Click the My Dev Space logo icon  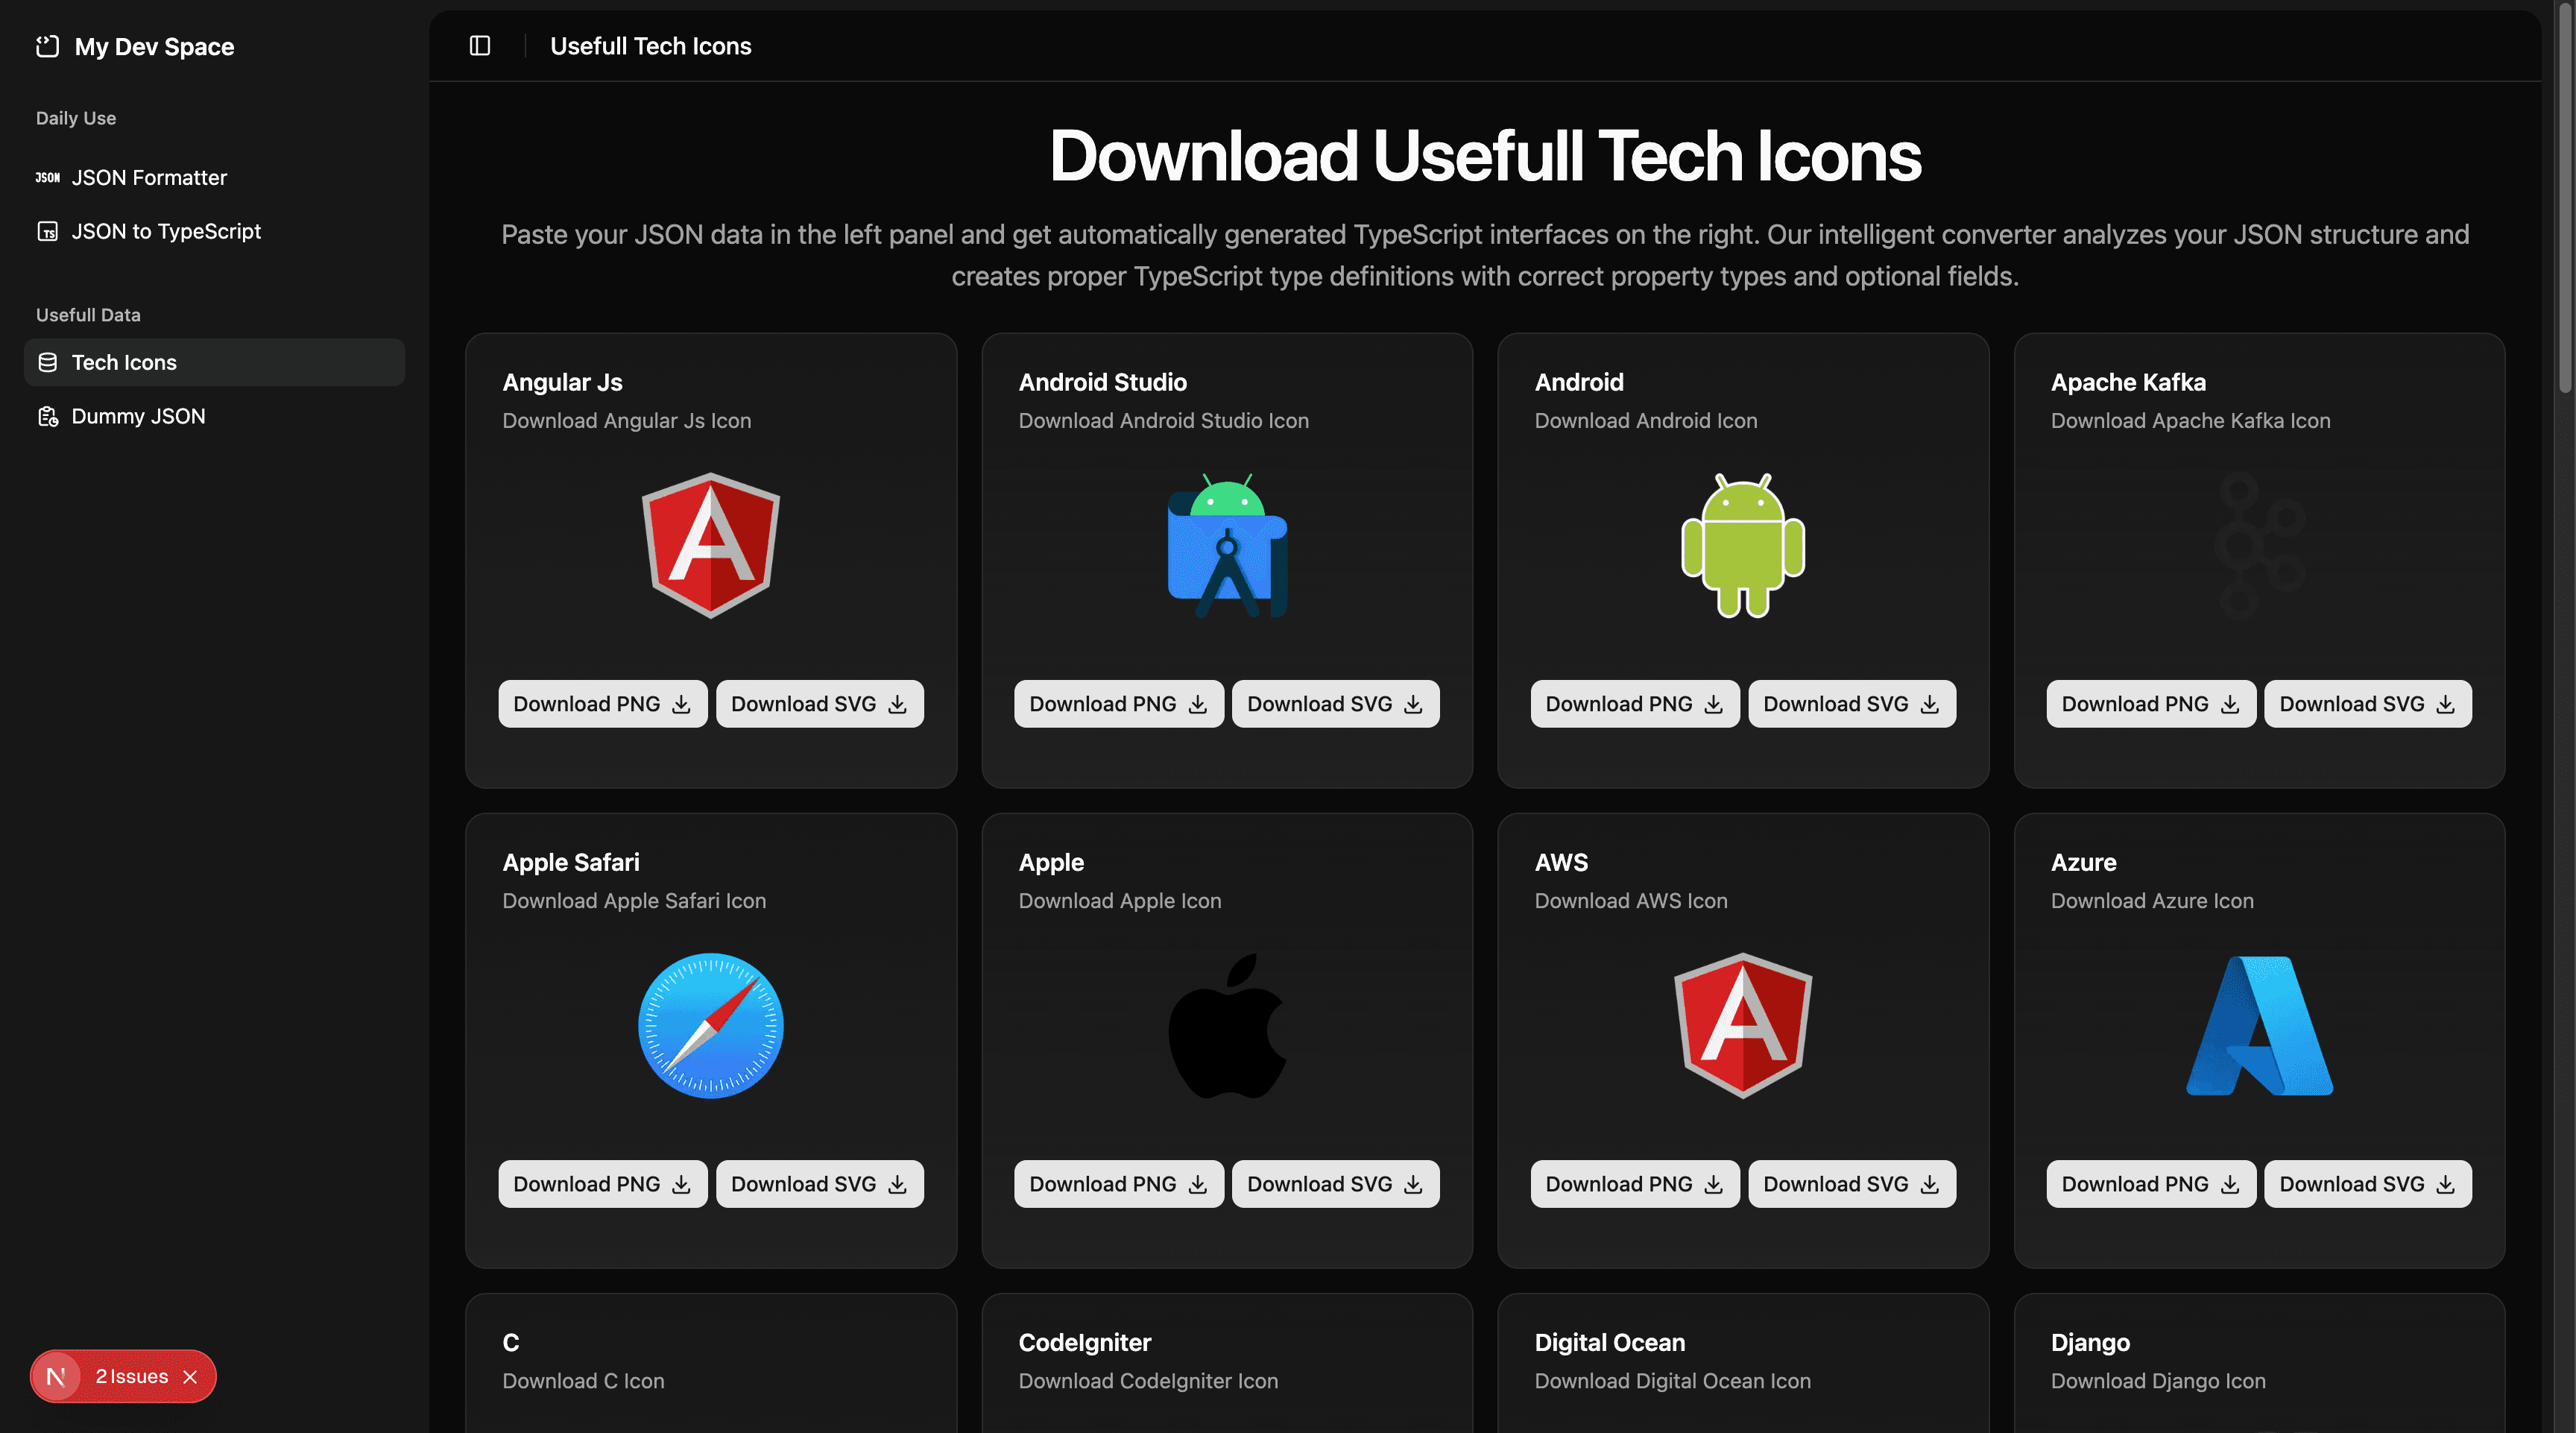47,46
